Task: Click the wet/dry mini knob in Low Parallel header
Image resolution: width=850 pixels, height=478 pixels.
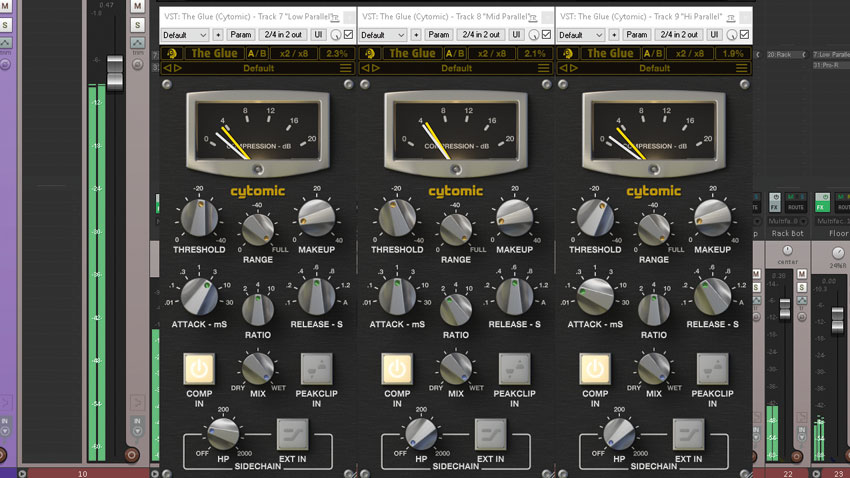Action: 336,35
